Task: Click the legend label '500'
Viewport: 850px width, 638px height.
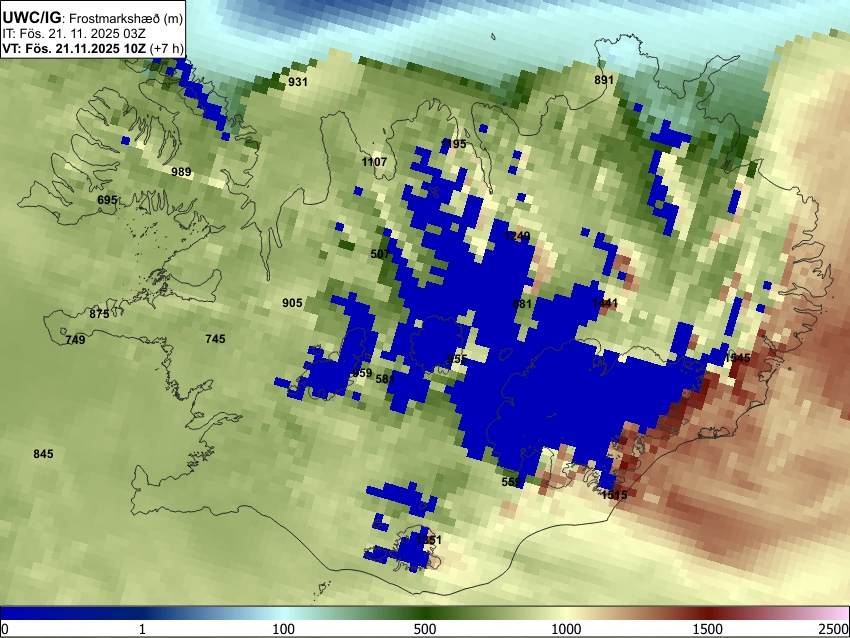Action: tap(425, 629)
